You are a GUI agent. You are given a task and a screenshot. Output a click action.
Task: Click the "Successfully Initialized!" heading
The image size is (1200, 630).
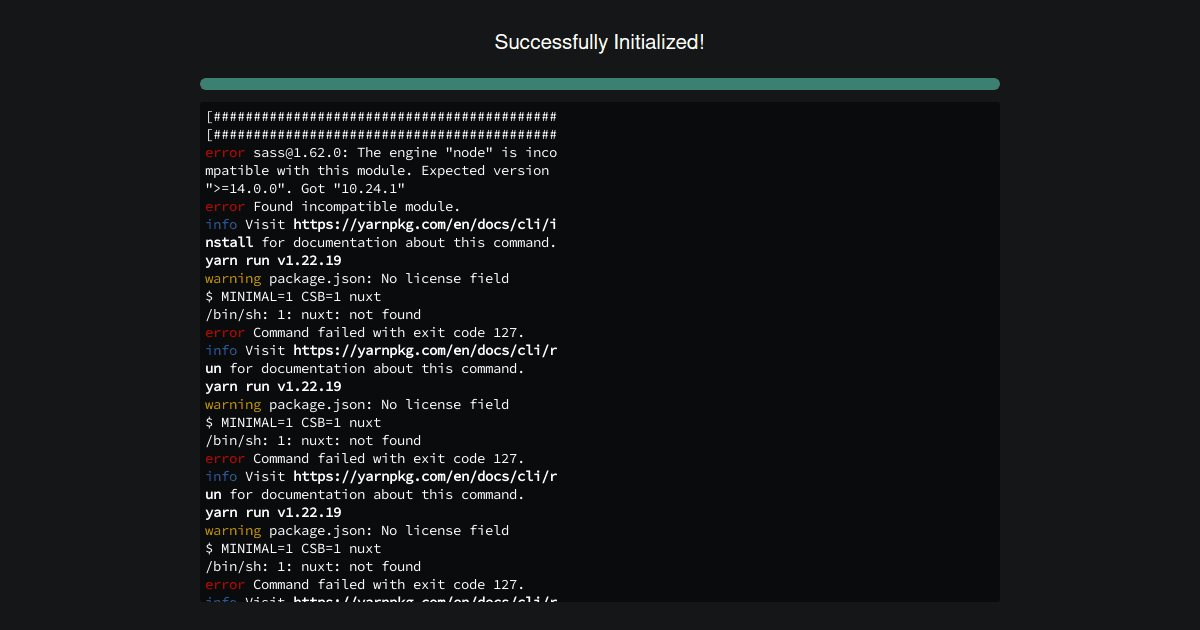point(599,42)
